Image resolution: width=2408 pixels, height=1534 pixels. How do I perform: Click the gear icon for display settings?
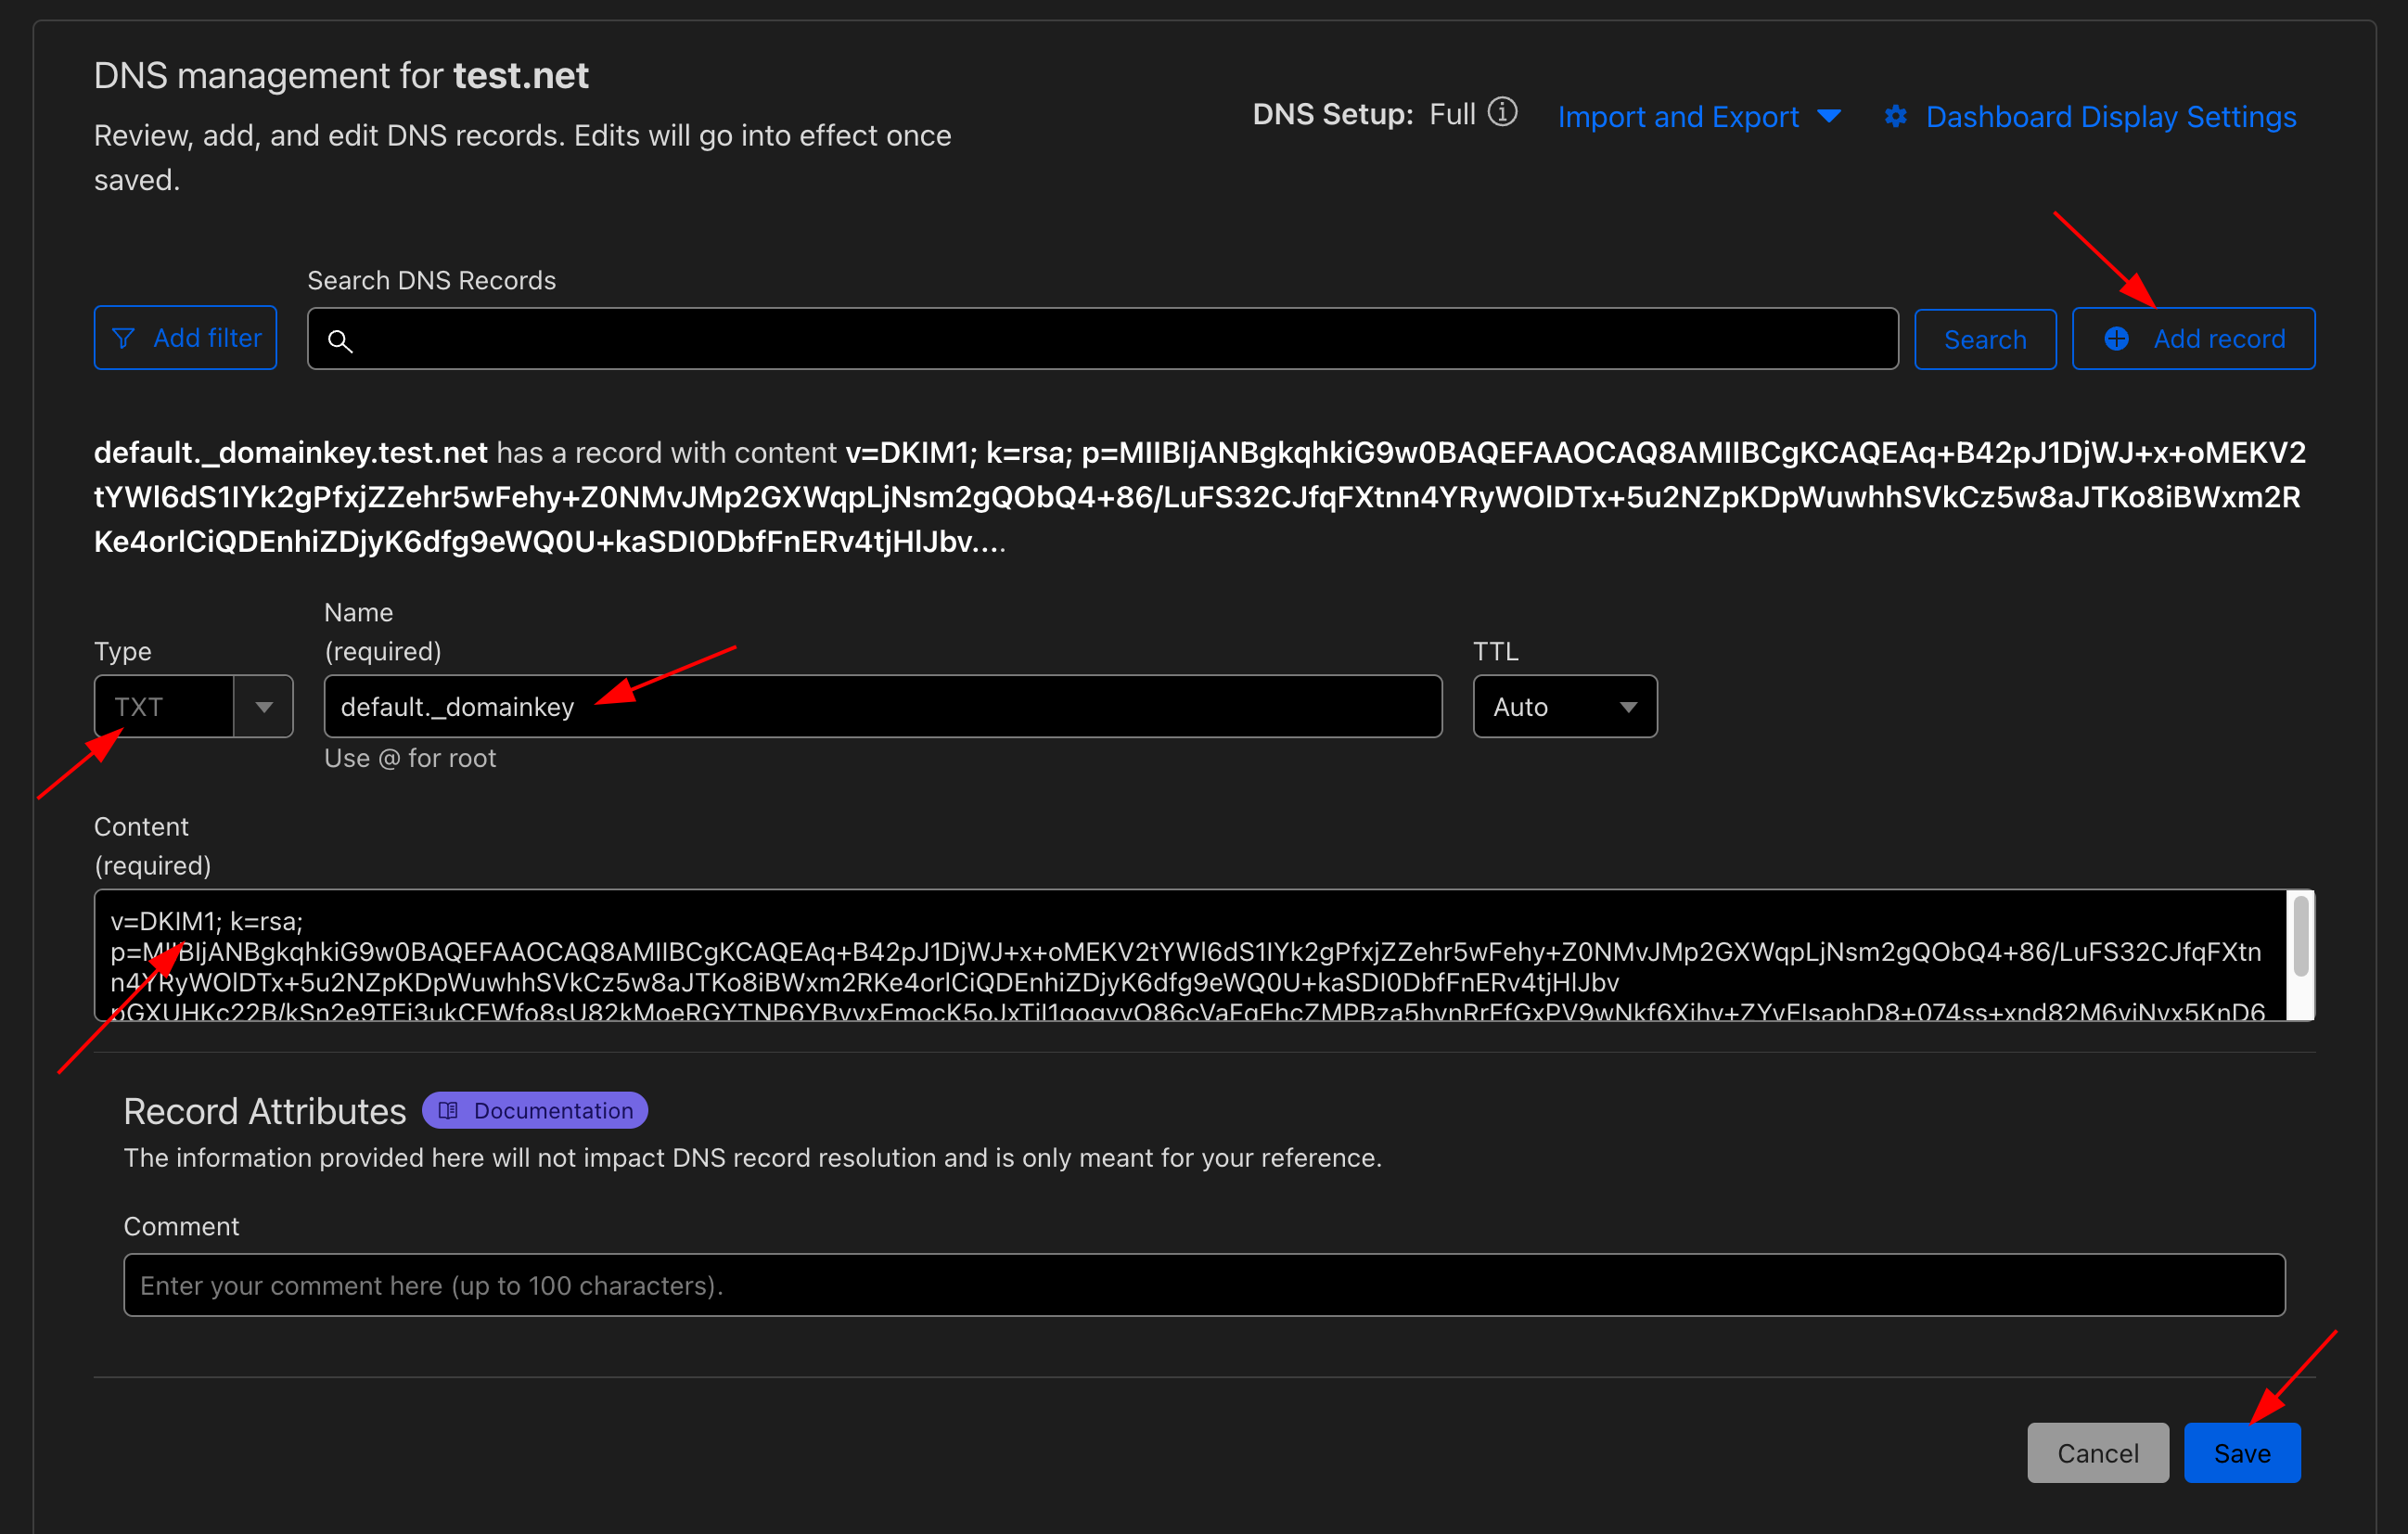[1894, 117]
